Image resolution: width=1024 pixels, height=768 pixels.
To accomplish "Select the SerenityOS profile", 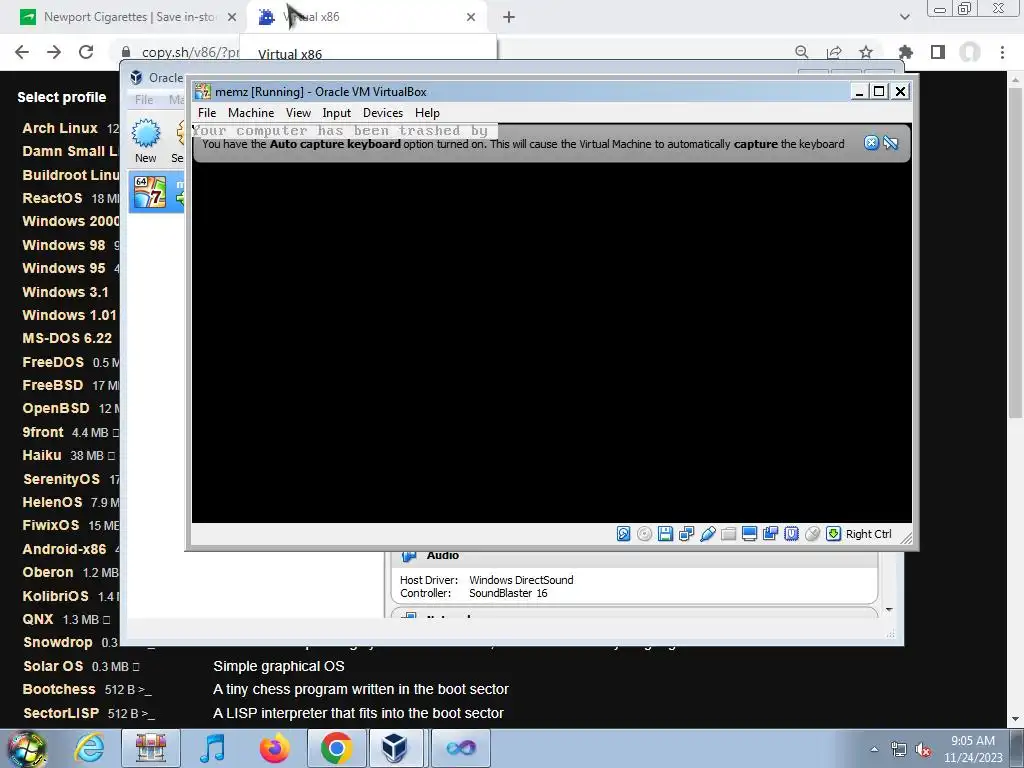I will coord(61,479).
